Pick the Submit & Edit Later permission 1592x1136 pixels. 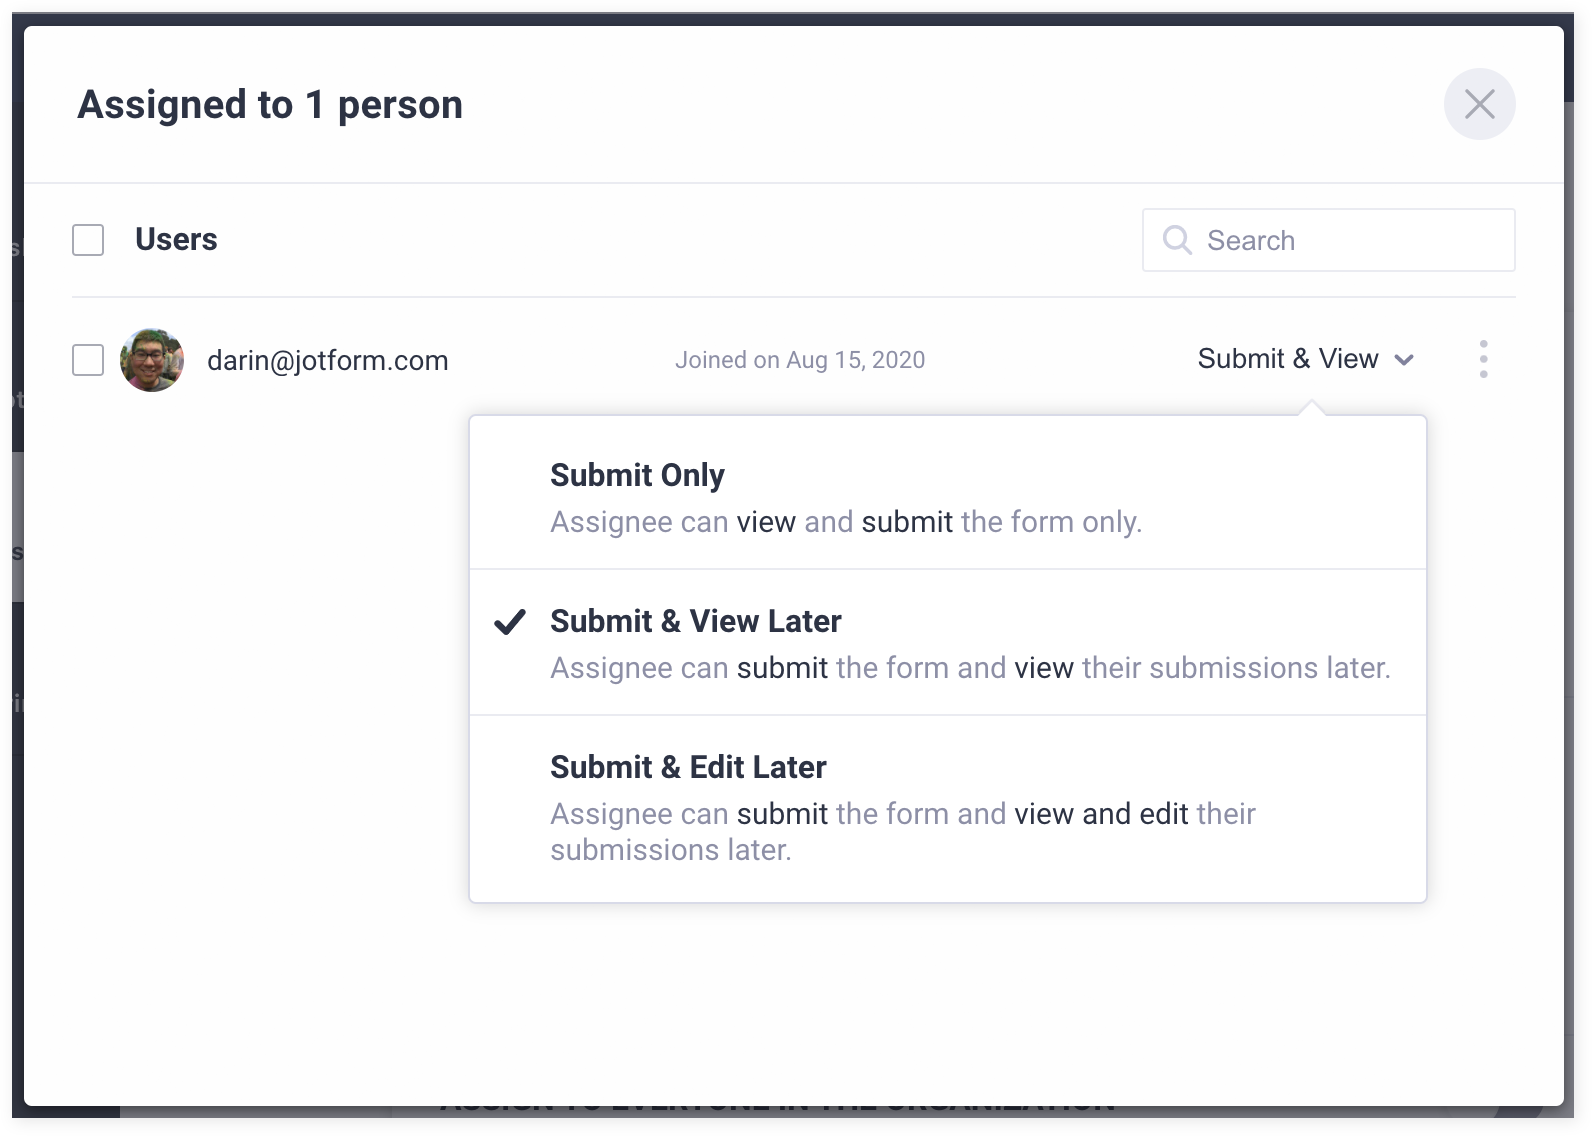tap(688, 767)
